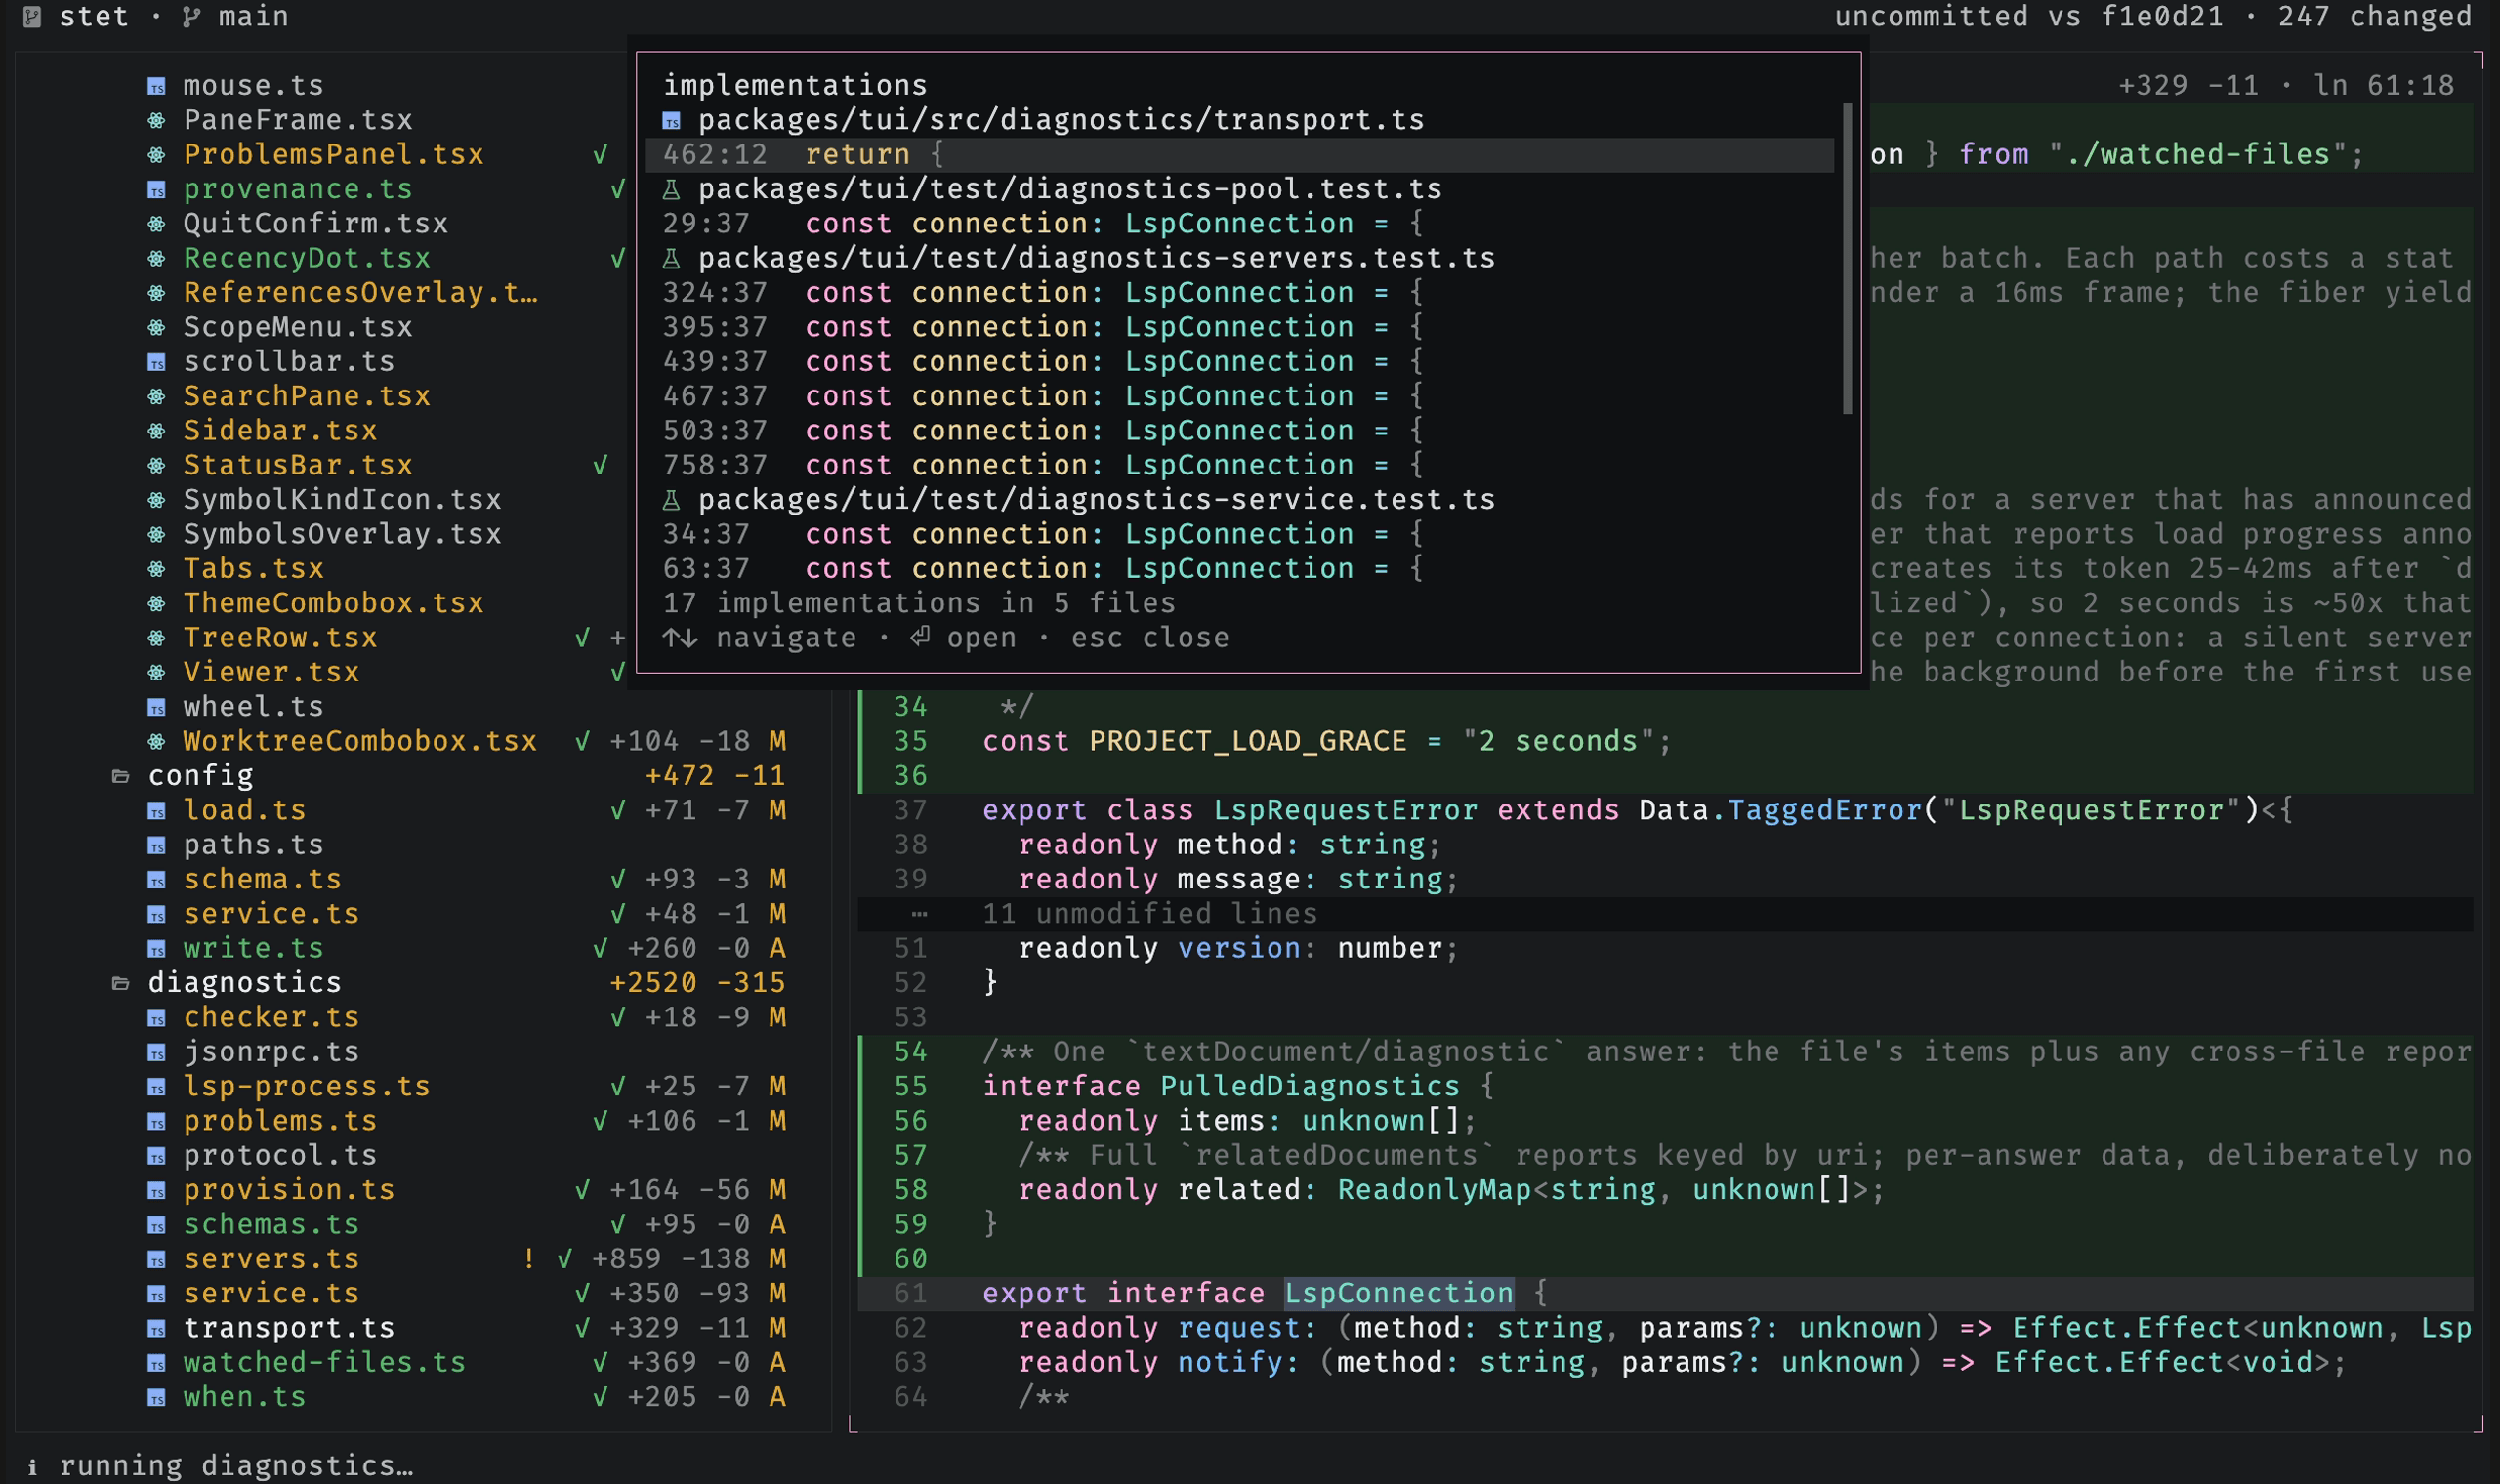Screen dimensions: 2500x1484
Task: Click the React icon beside ThemeCombobox.tsx
Action: 157,604
